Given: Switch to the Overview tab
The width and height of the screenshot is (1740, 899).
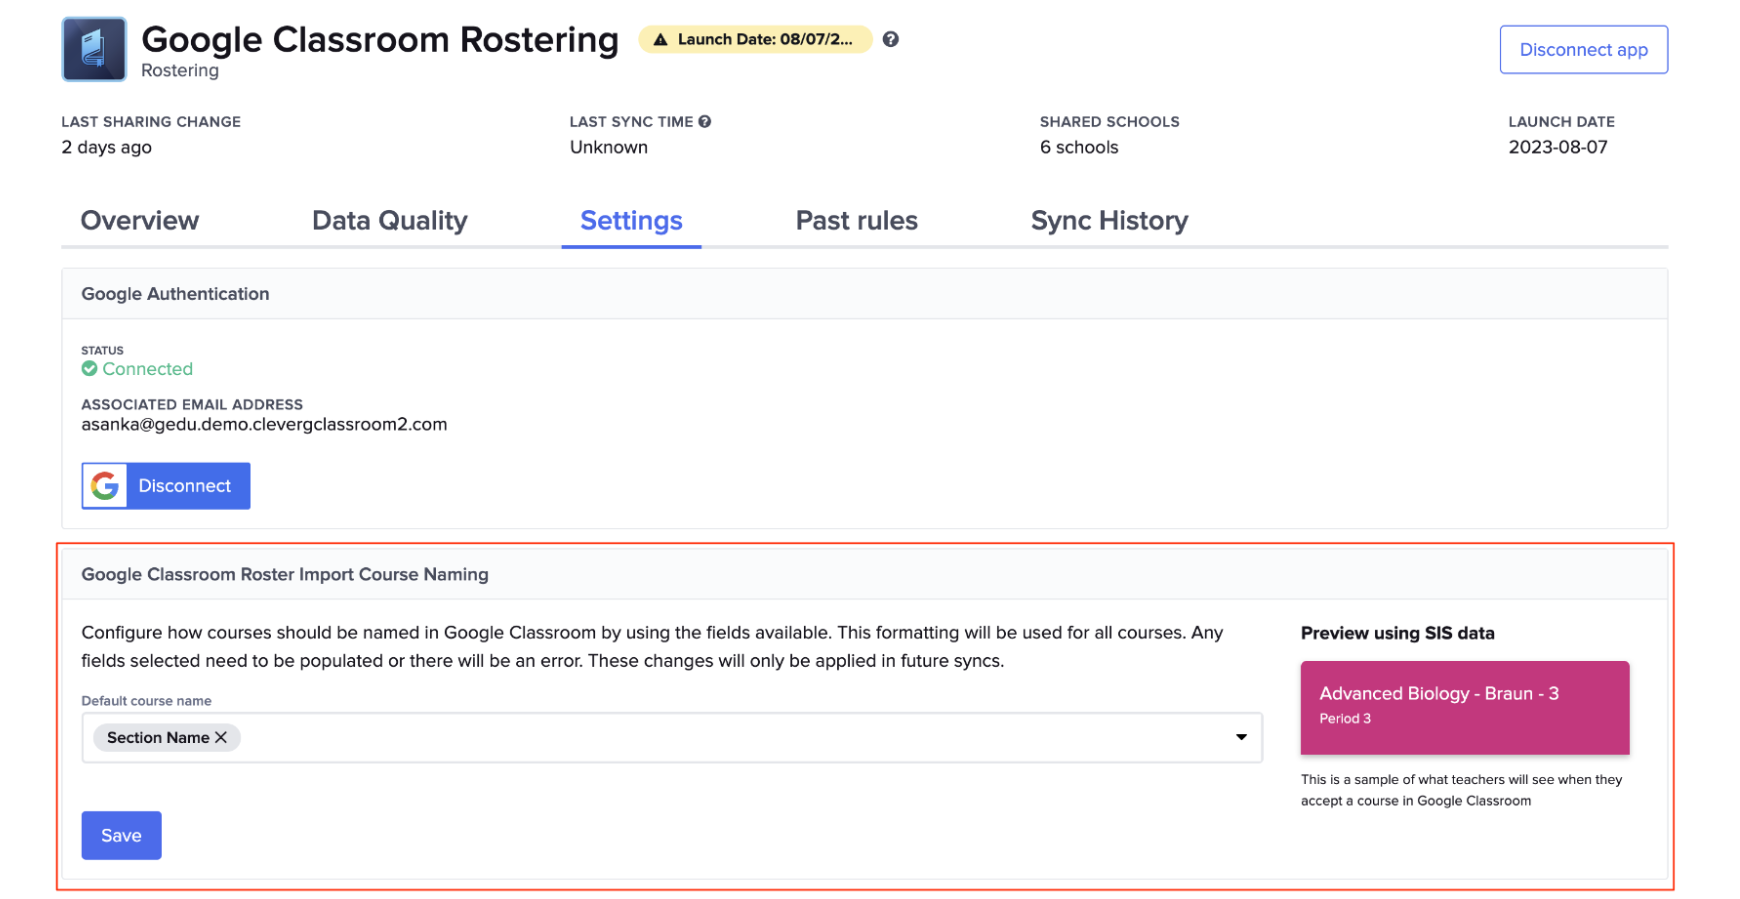Looking at the screenshot, I should (x=140, y=220).
